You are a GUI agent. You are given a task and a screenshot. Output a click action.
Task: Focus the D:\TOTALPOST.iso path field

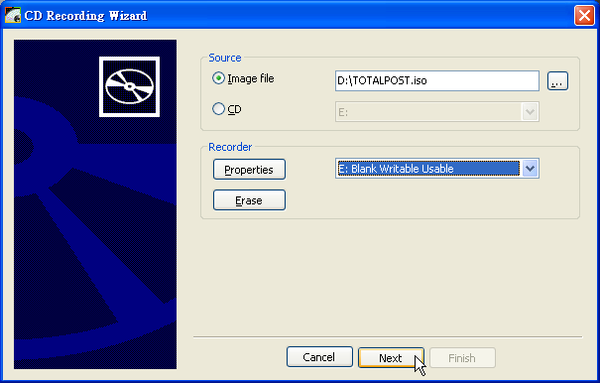click(437, 80)
